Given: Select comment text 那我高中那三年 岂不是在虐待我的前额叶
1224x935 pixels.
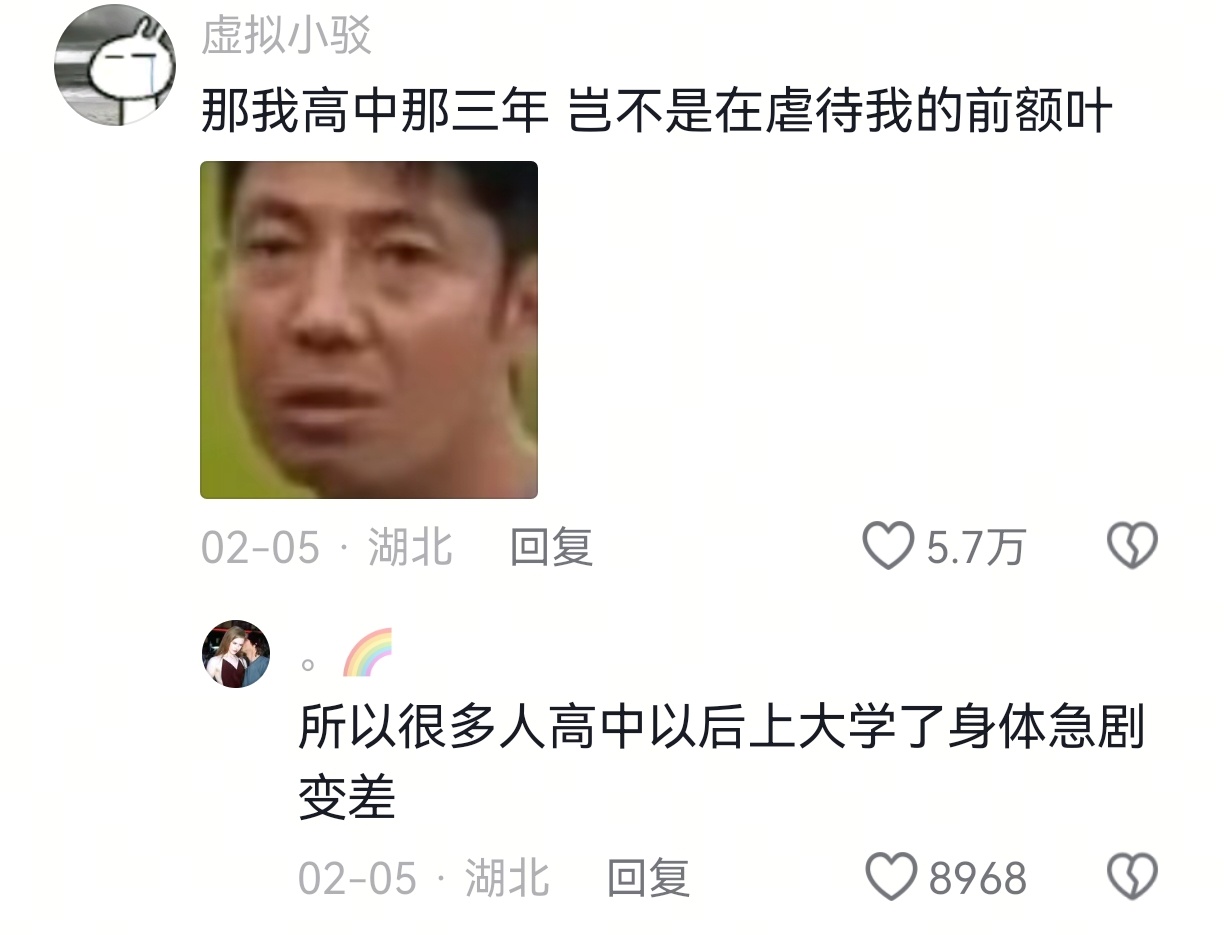Looking at the screenshot, I should tap(657, 110).
